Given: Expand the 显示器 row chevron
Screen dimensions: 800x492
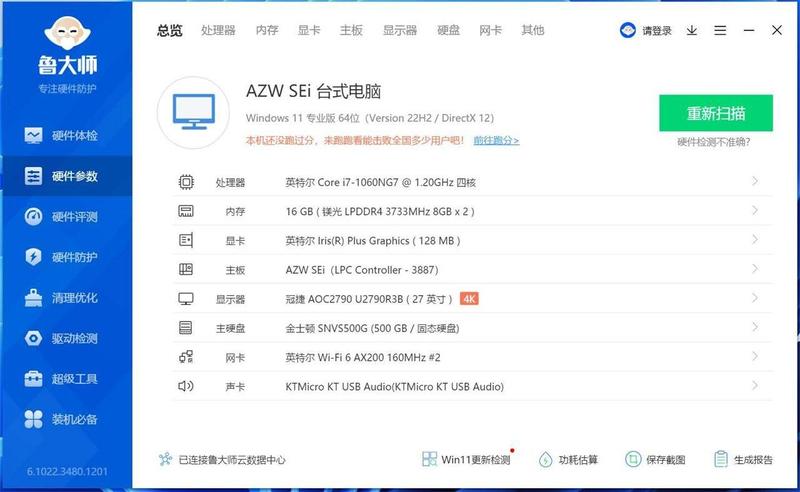Looking at the screenshot, I should pos(755,298).
